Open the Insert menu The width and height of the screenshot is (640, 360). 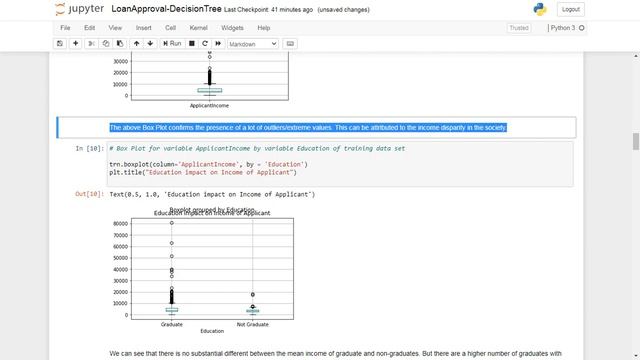point(143,28)
